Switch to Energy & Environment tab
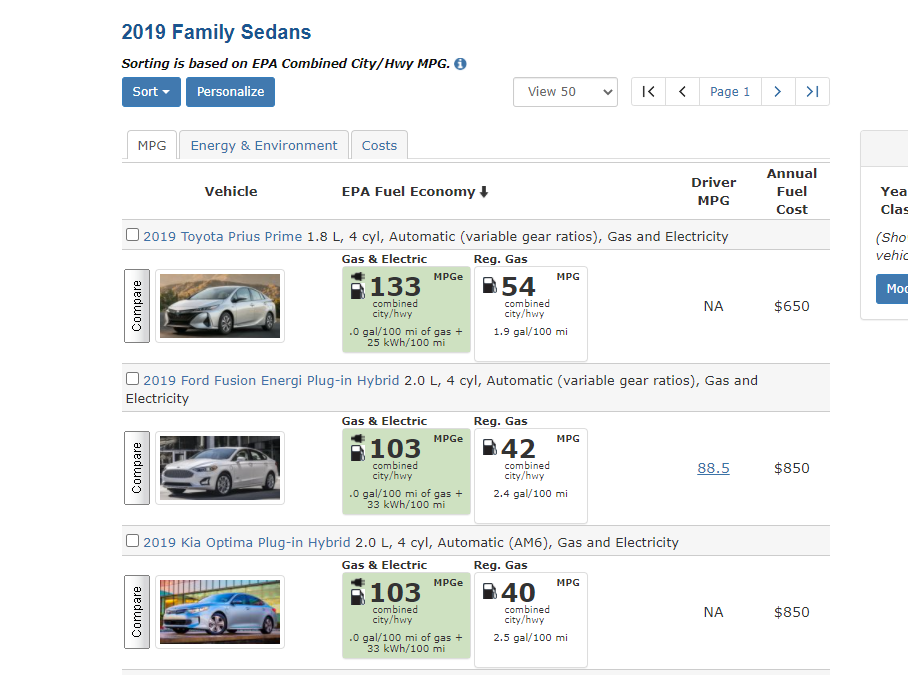Screen dimensions: 908x675 264,145
